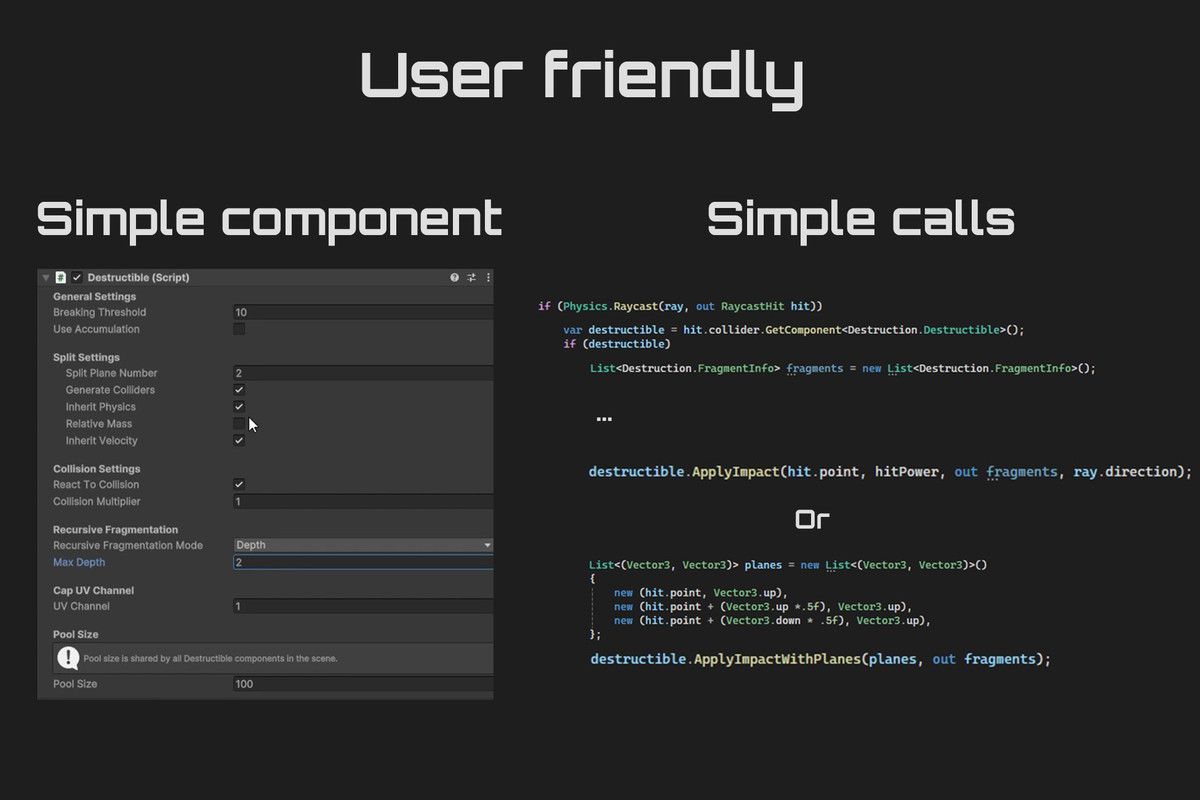Disable the Destructible script component checkbox
The image size is (1200, 800).
(x=77, y=277)
